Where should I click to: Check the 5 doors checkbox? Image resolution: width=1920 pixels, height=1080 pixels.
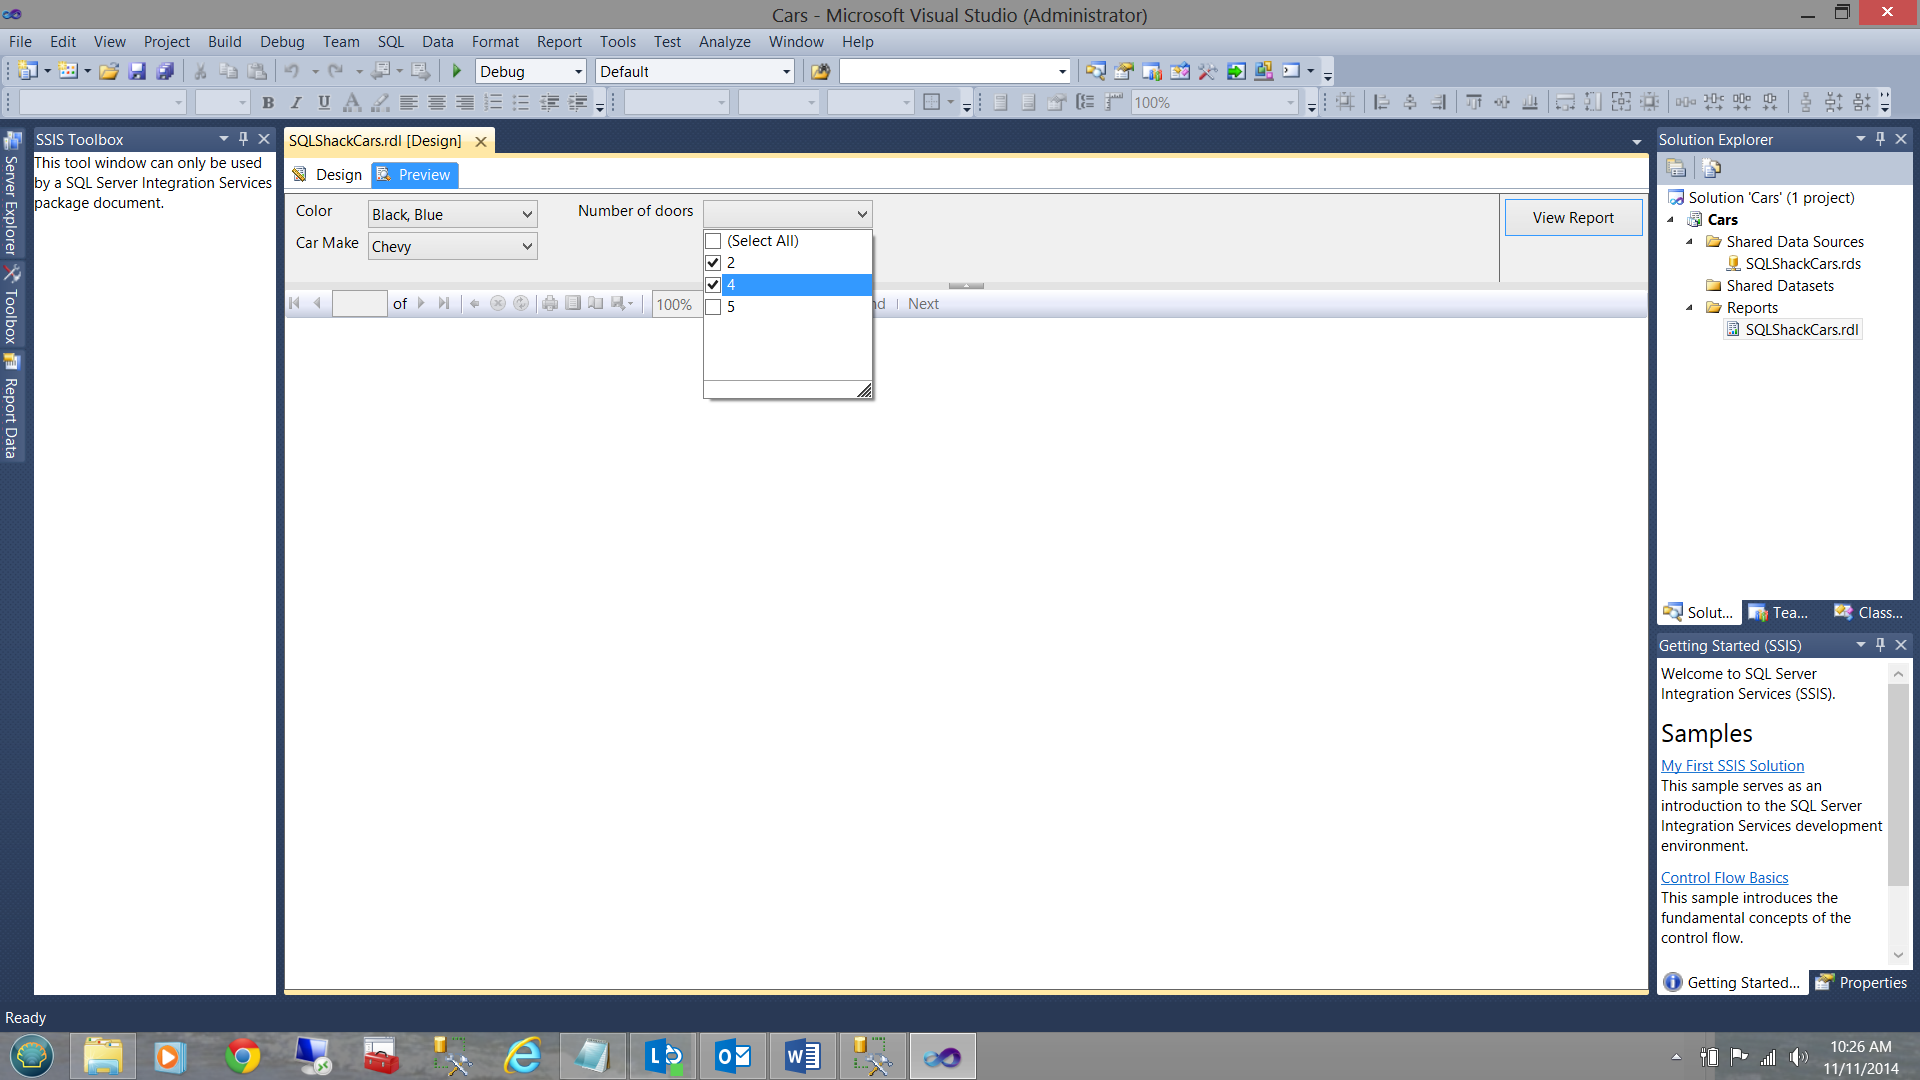point(713,307)
